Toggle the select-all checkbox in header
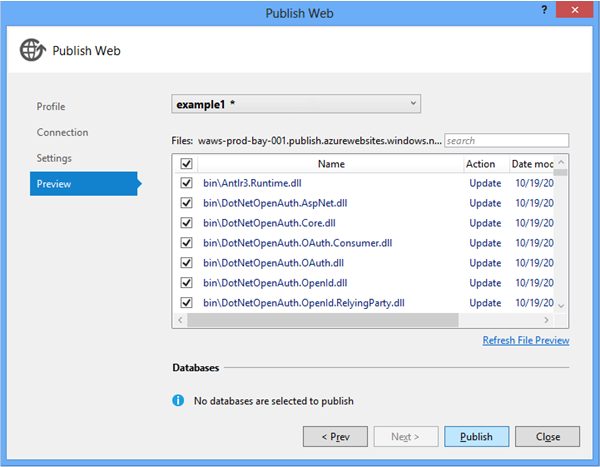 186,164
